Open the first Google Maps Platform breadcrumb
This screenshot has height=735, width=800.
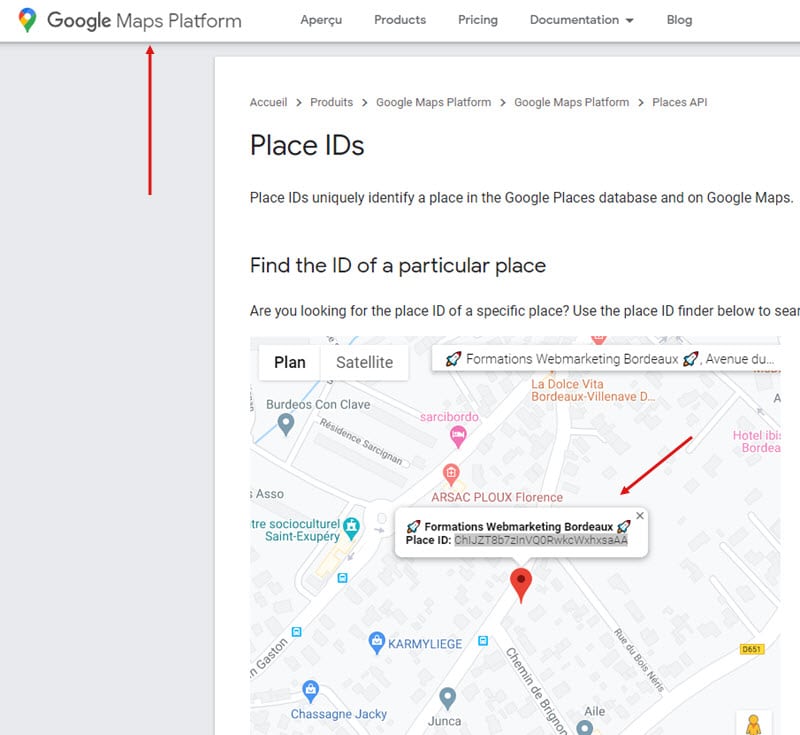[x=433, y=102]
